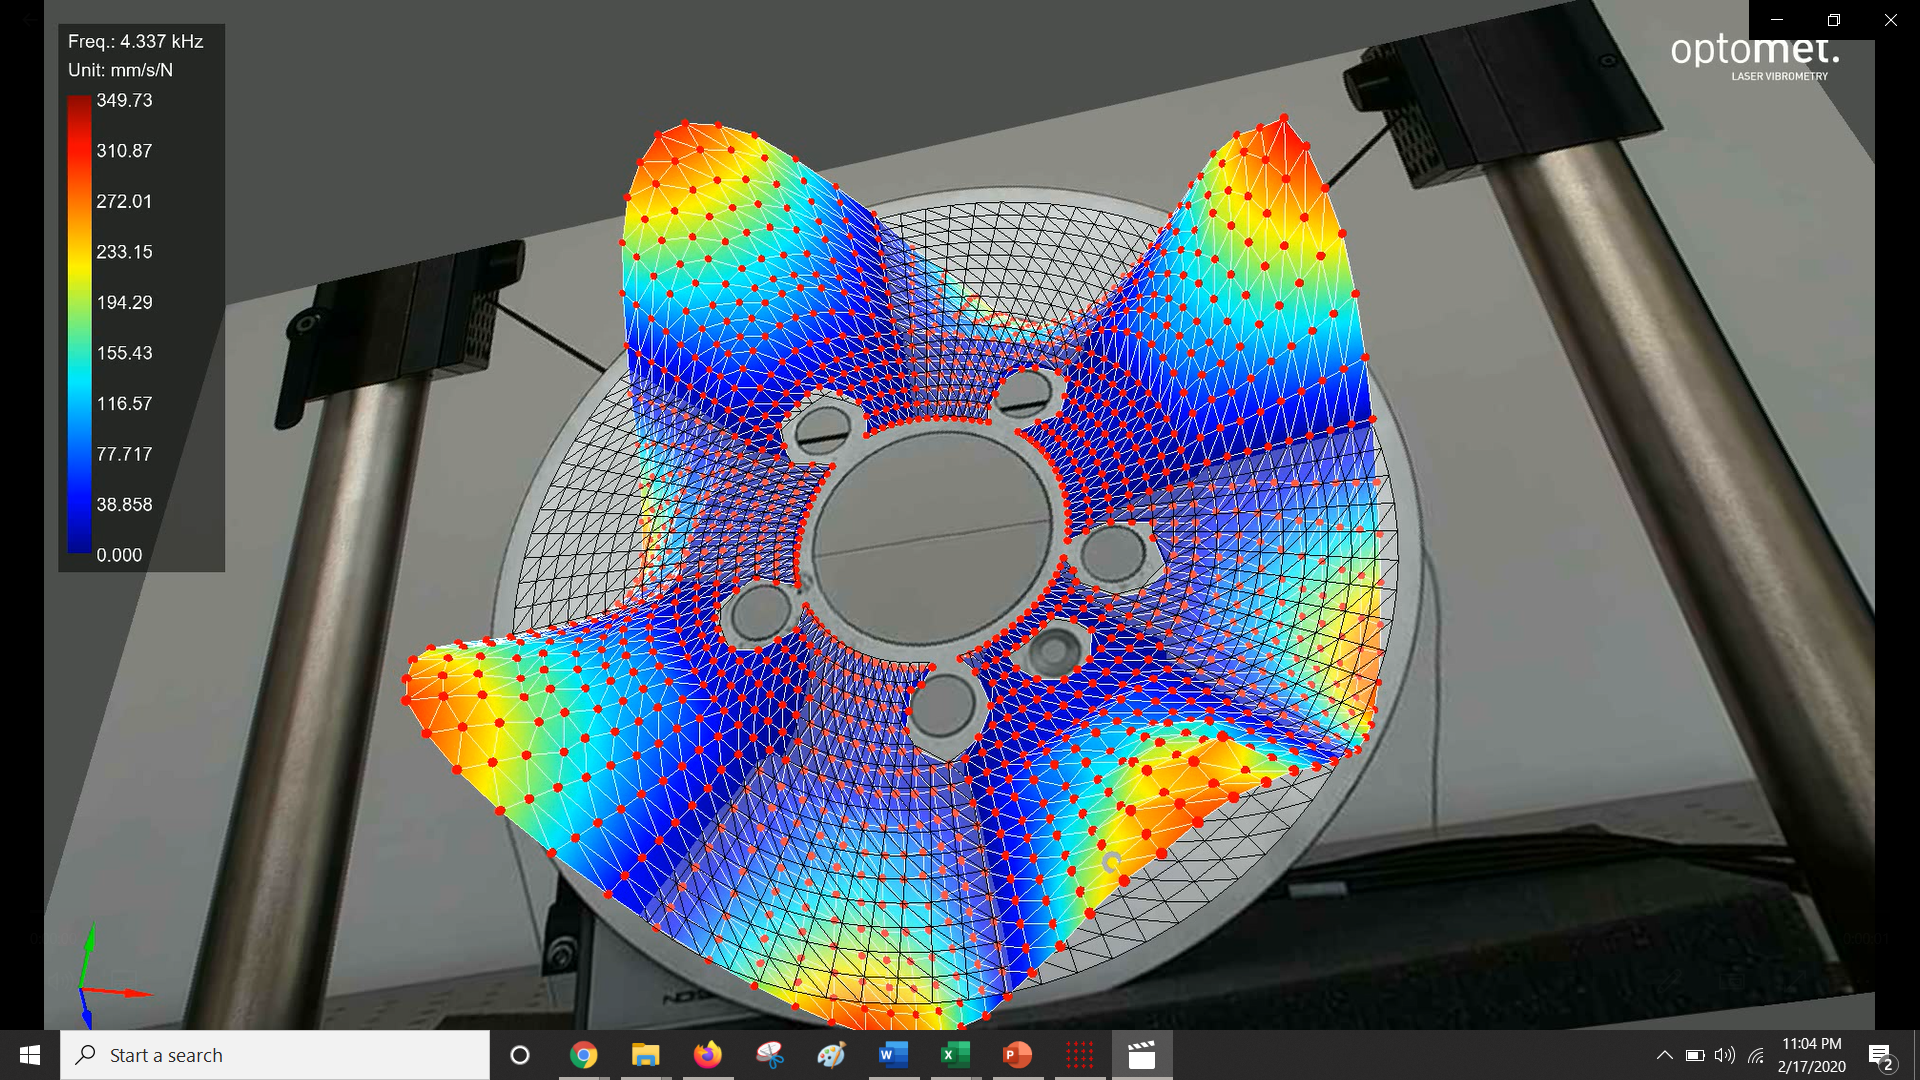1920x1080 pixels.
Task: Open the Windows Start menu
Action: coord(30,1055)
